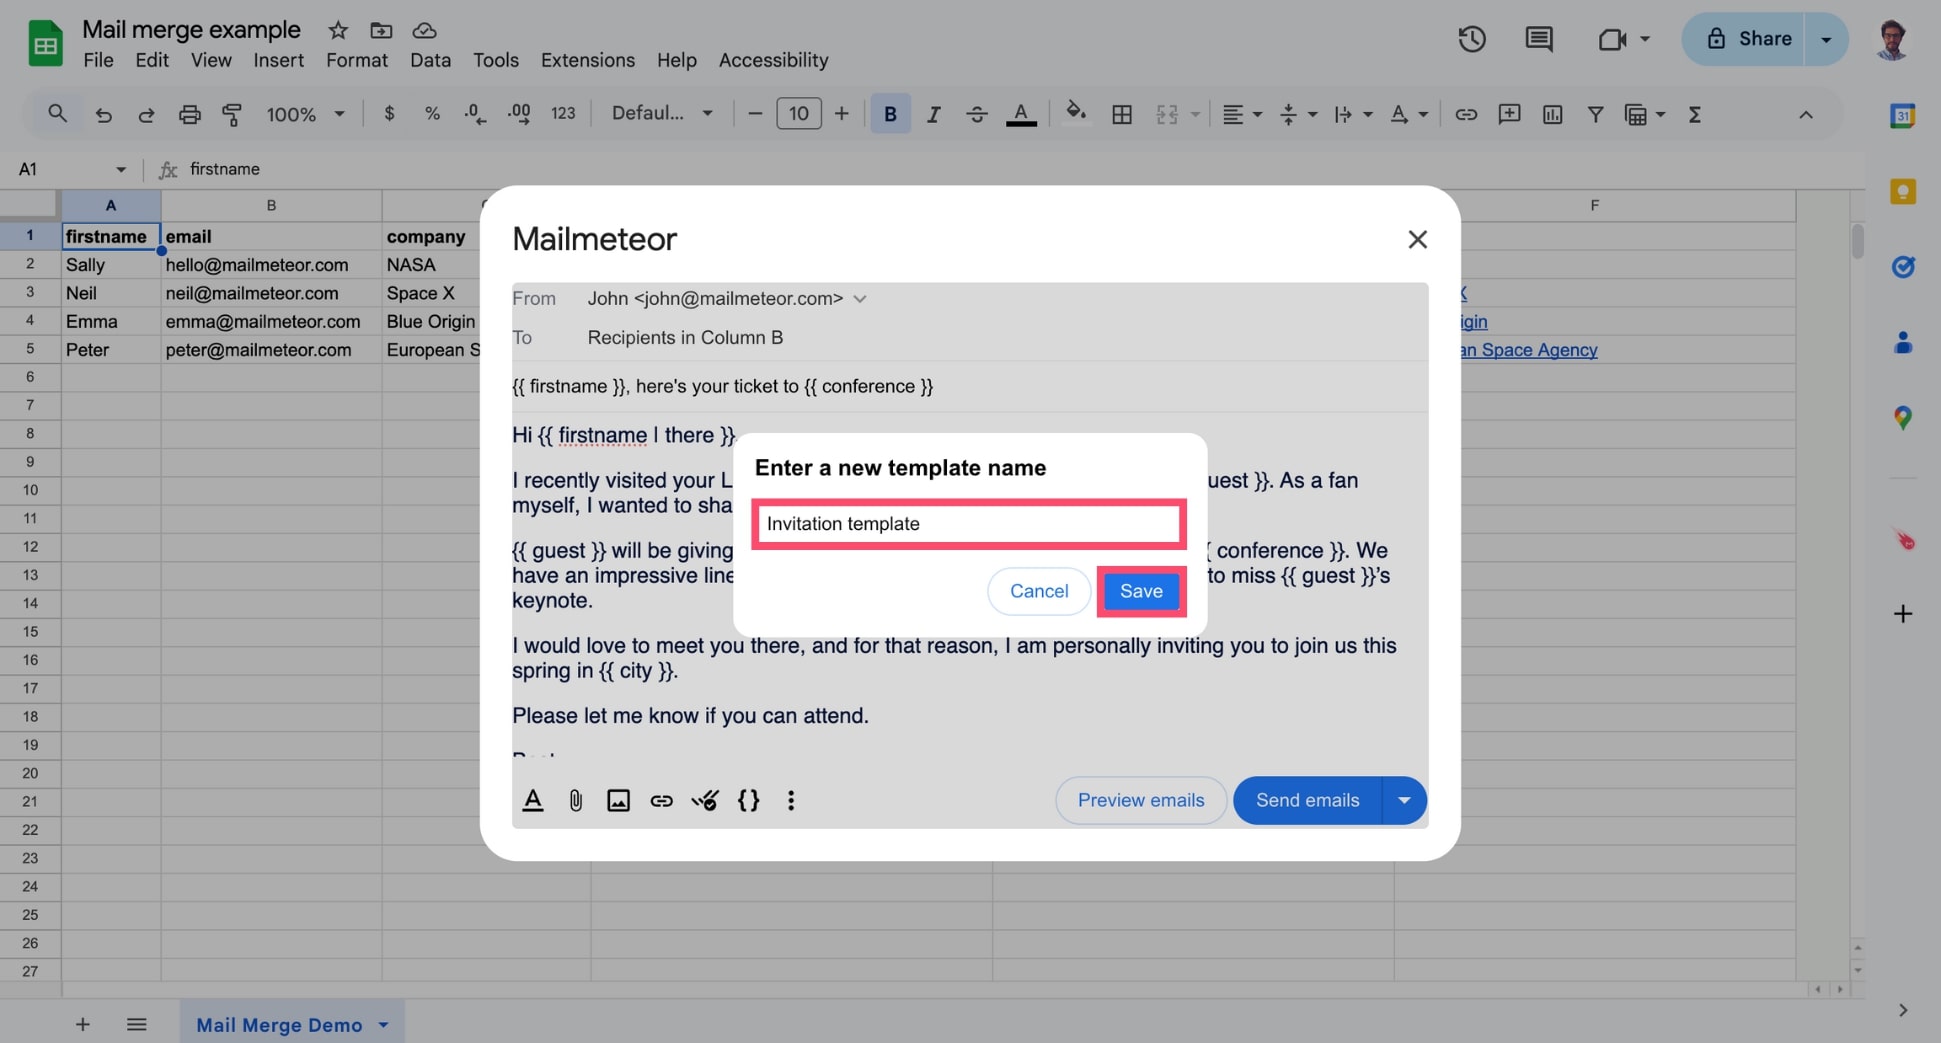Close the Mailmeteor dialog
Viewport: 1941px width, 1043px height.
(x=1417, y=239)
